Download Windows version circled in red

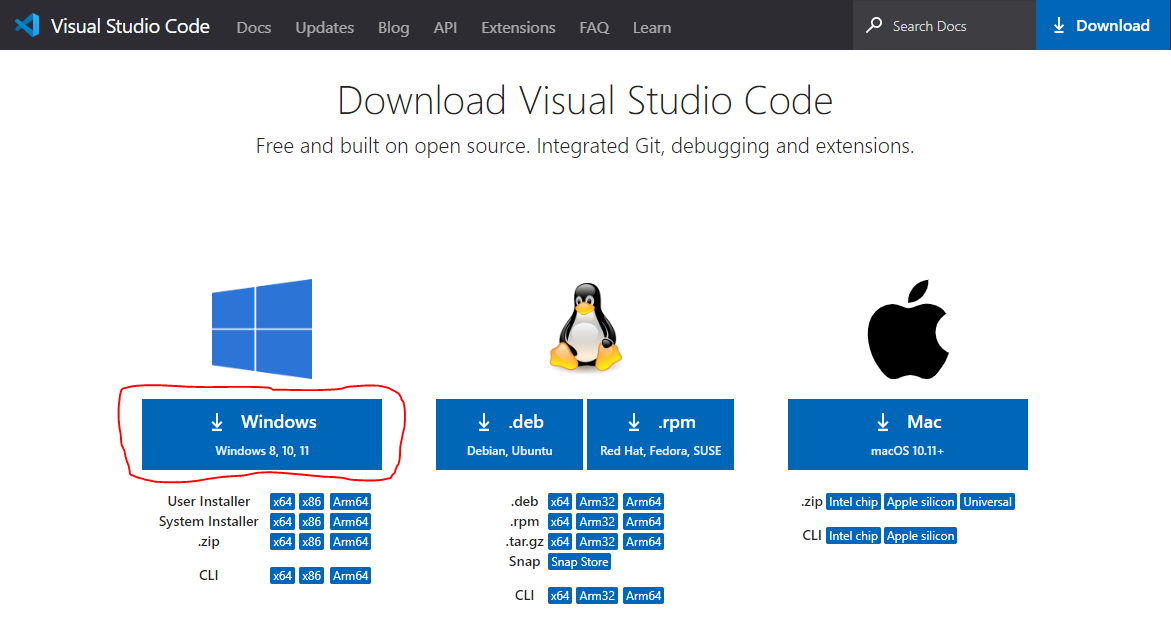tap(262, 434)
